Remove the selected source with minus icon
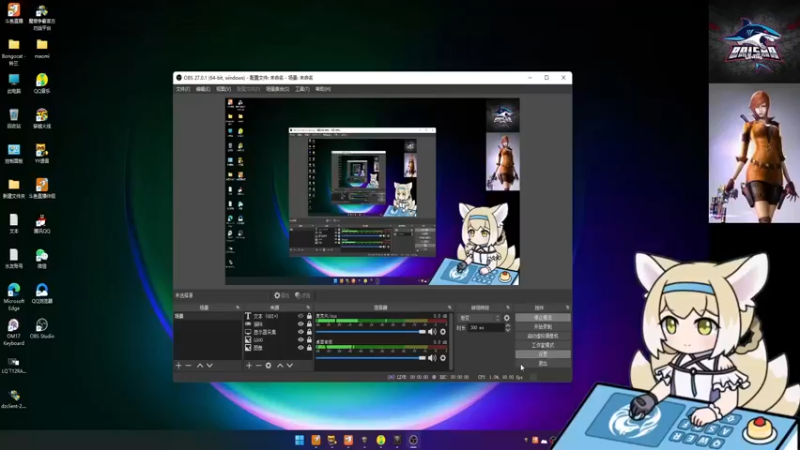Viewport: 800px width, 450px height. [259, 365]
